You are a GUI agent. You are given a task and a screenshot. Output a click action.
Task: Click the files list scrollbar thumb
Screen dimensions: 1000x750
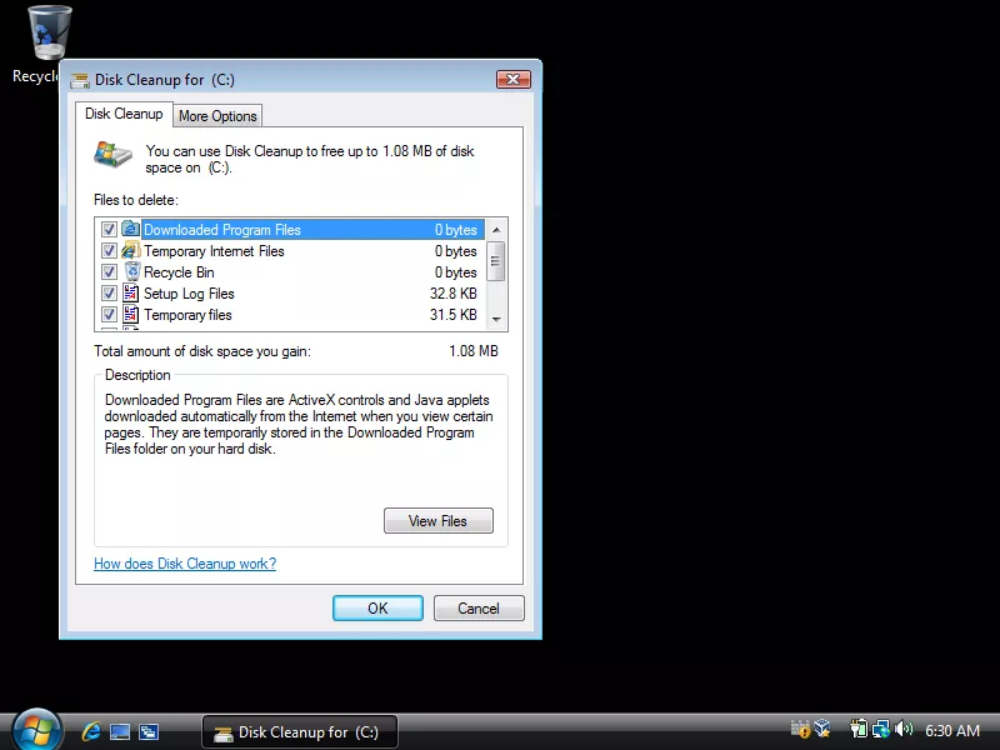(496, 261)
